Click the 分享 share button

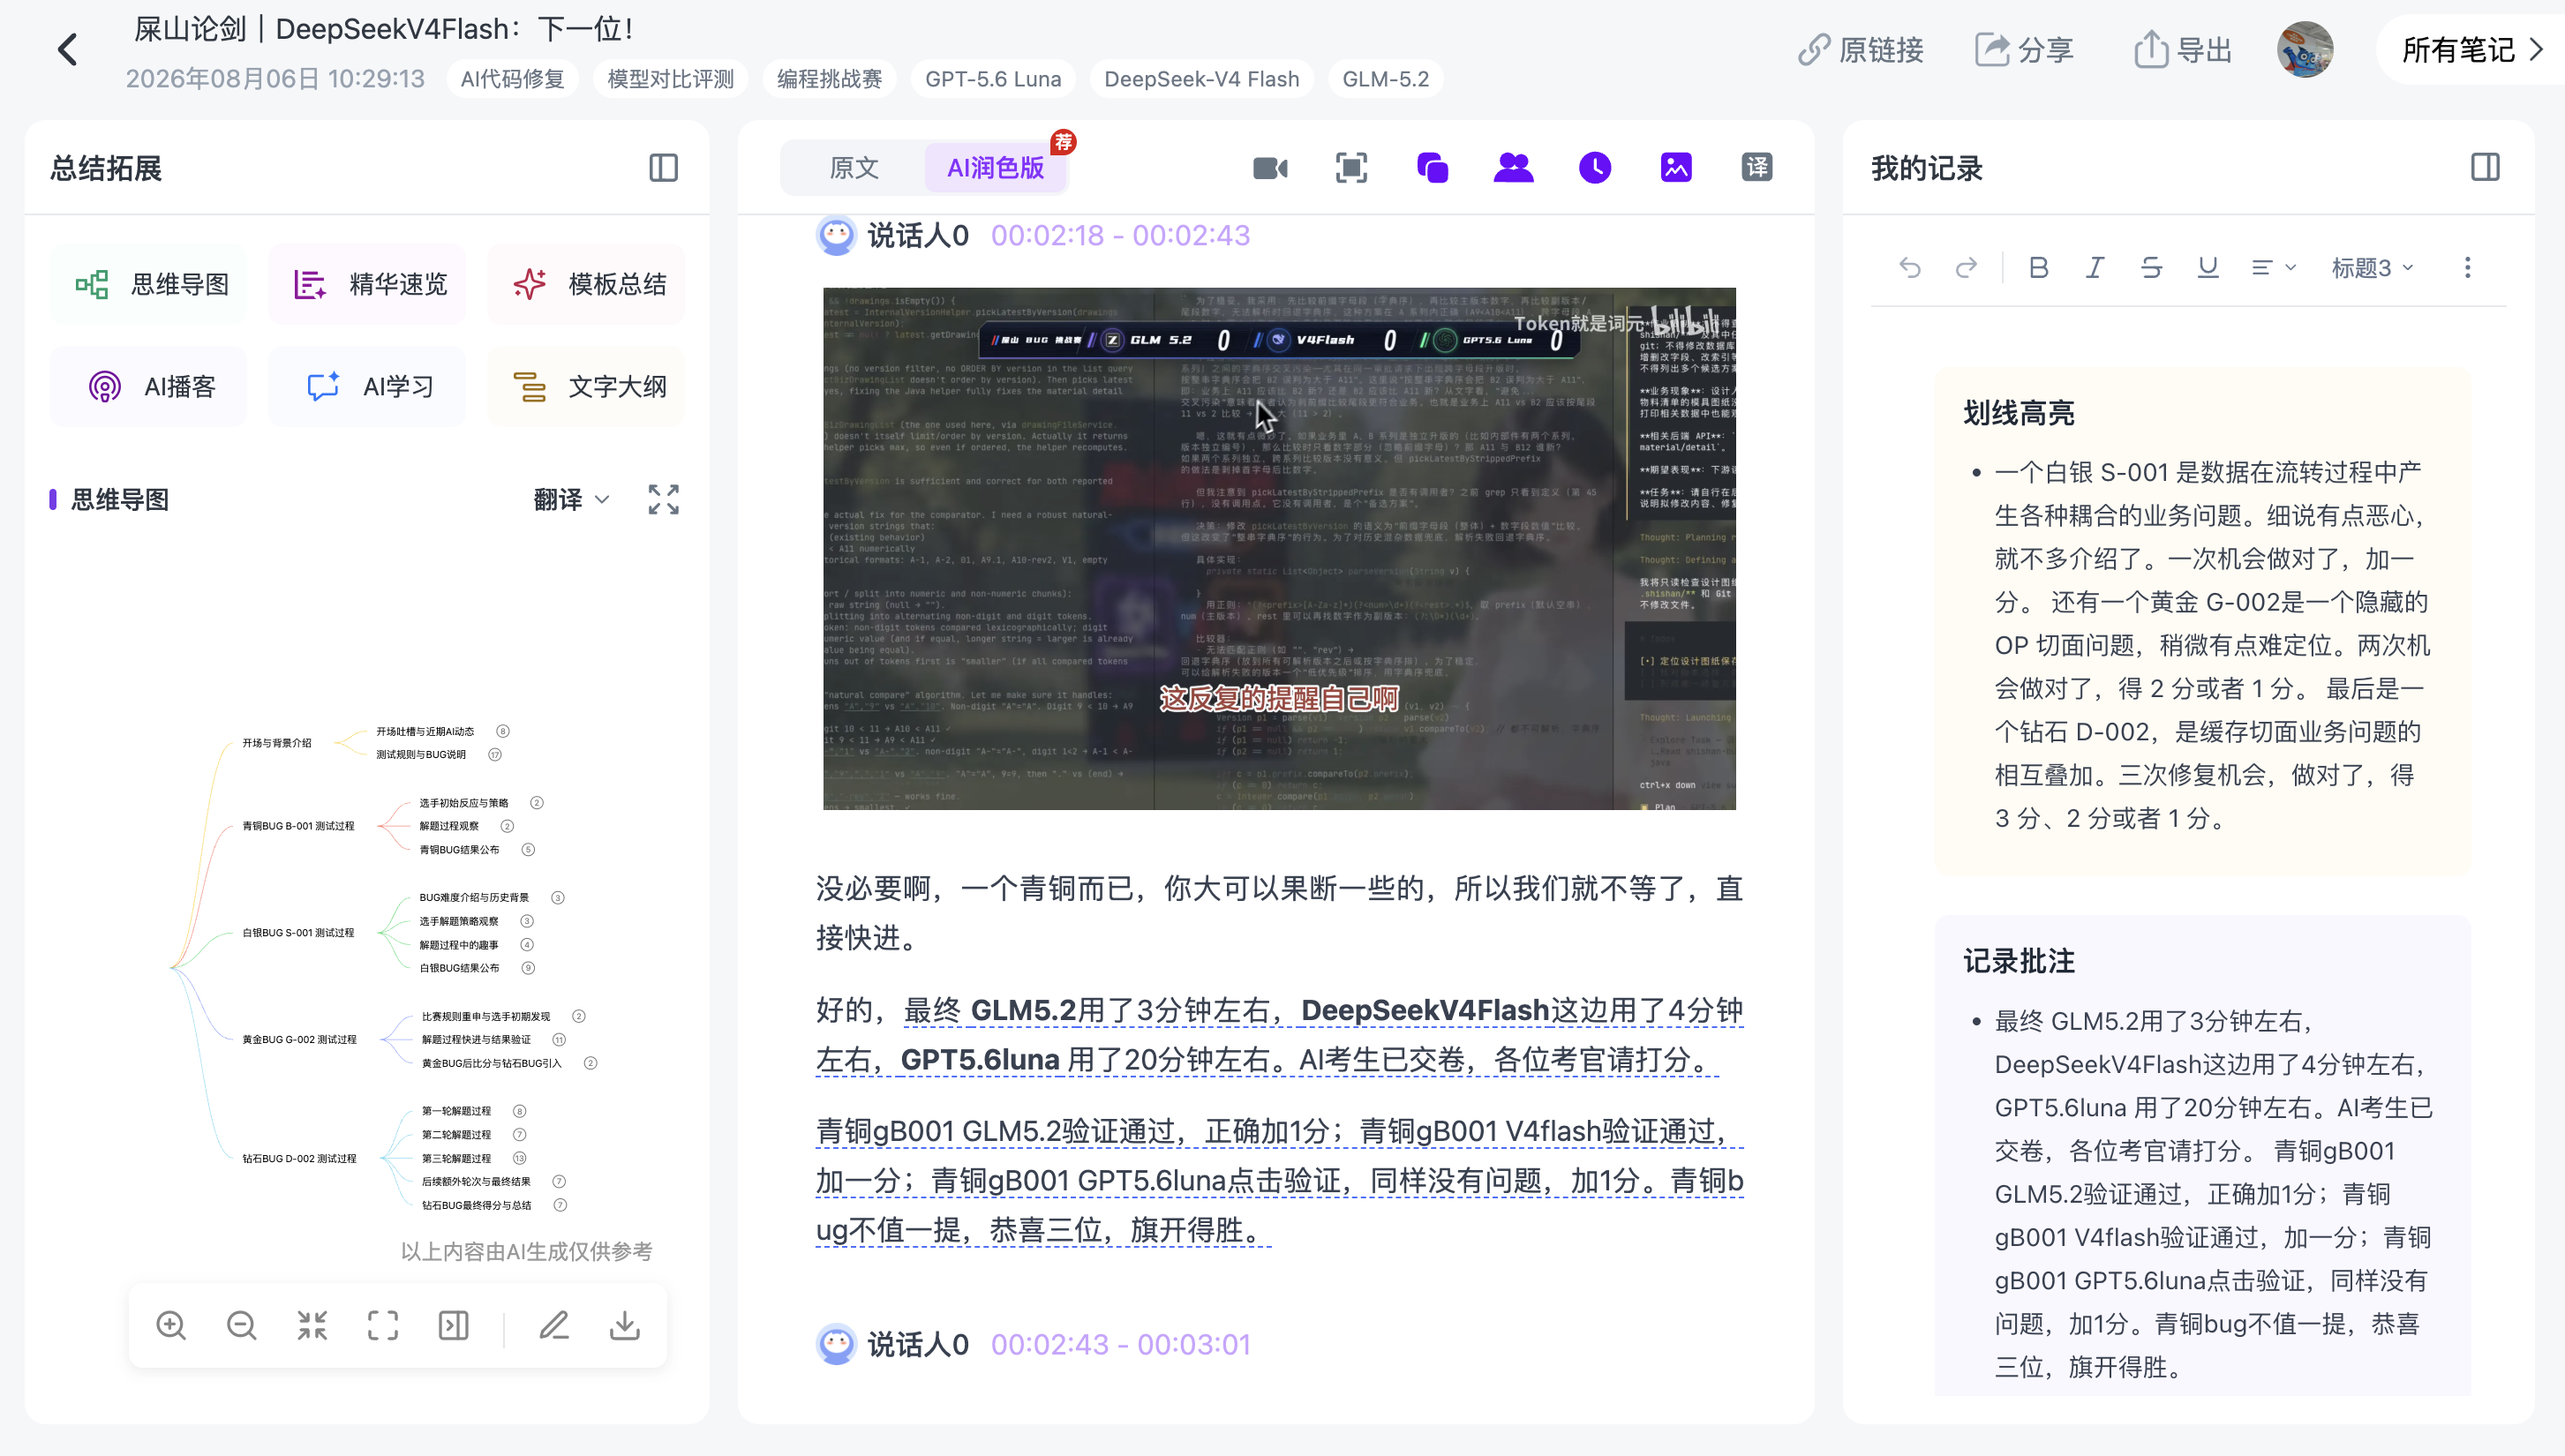tap(2023, 49)
